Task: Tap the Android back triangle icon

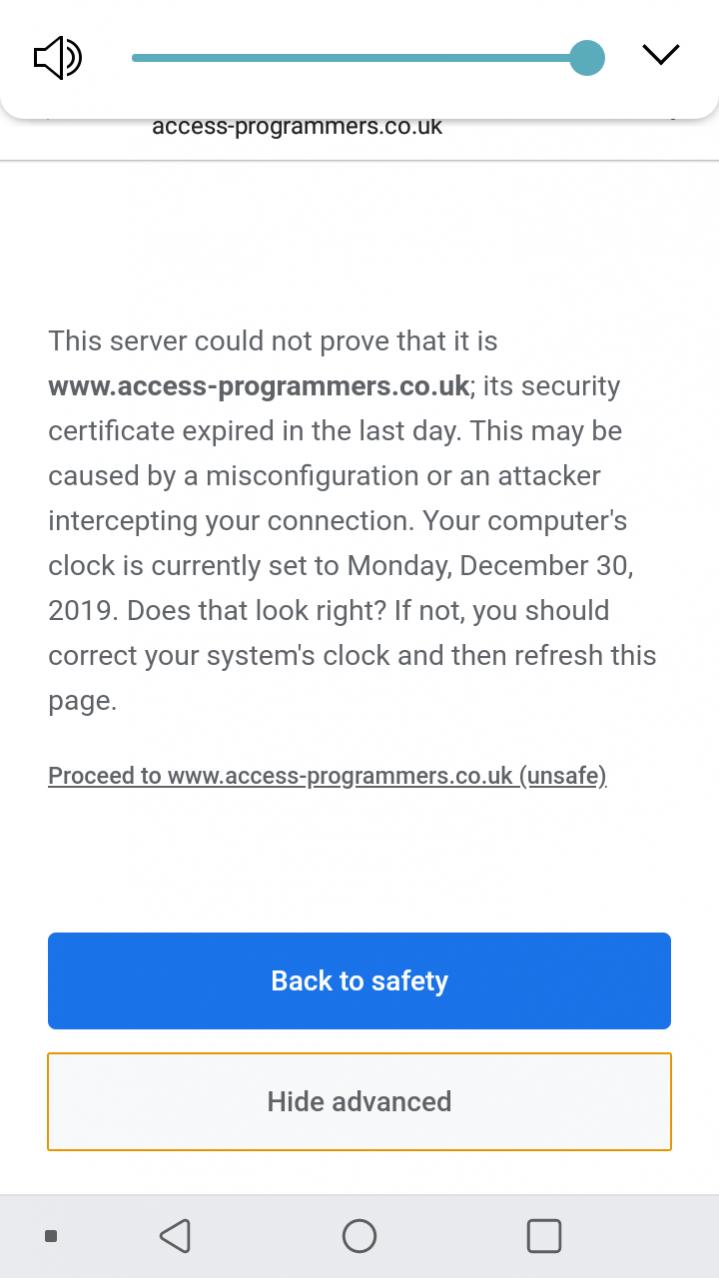Action: (175, 1236)
